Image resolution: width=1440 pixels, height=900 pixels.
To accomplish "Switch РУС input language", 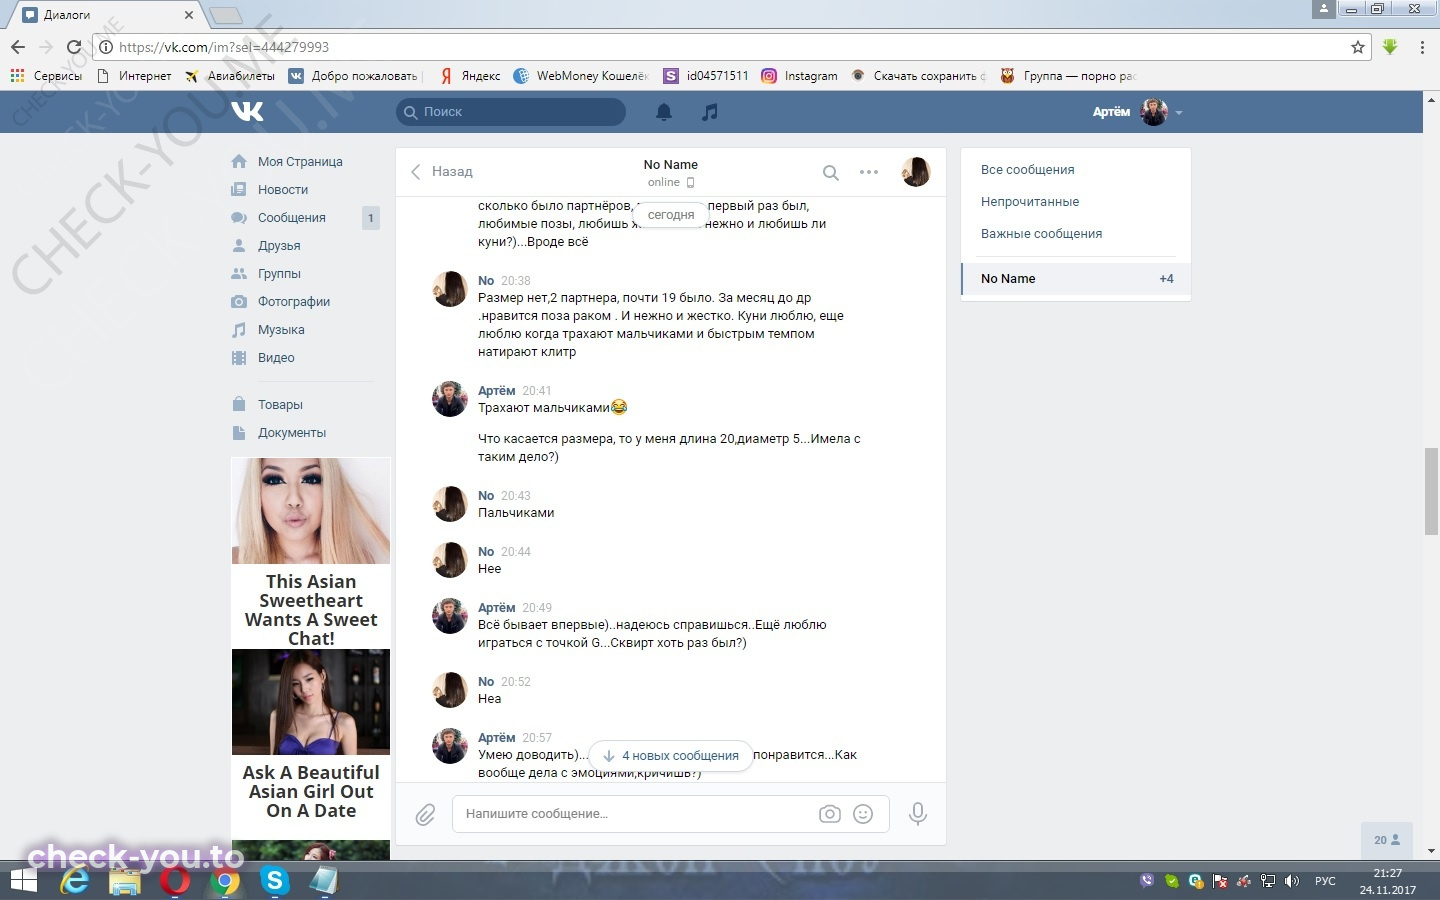I will coord(1325,881).
